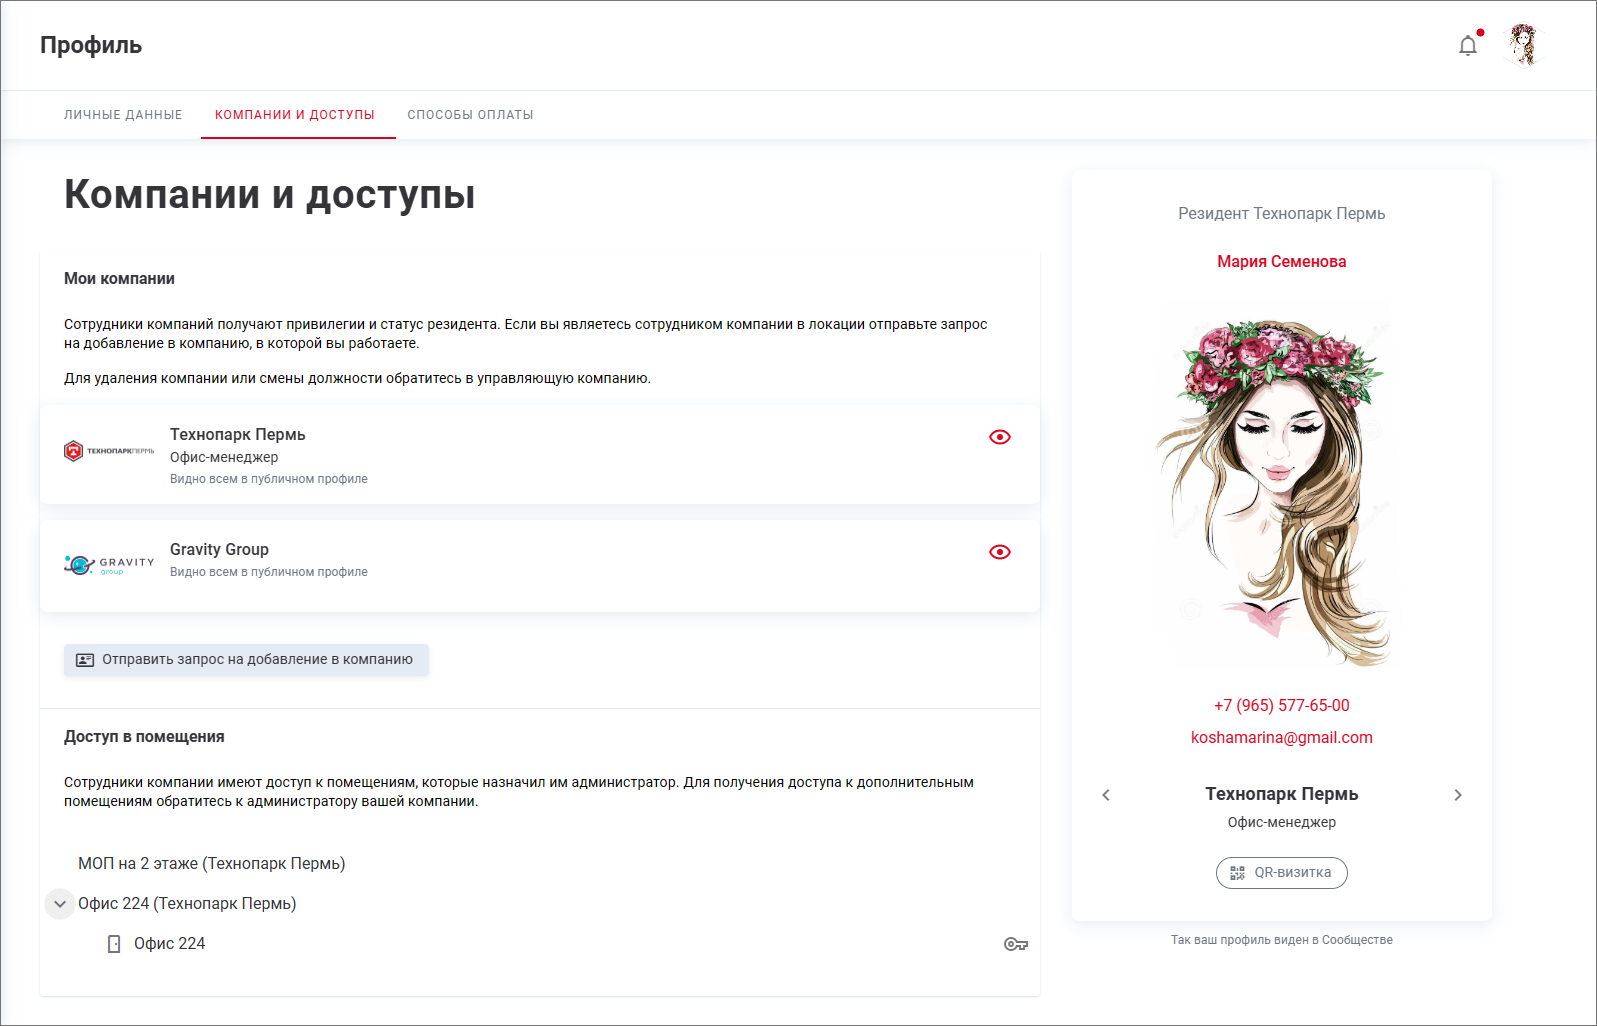Open user avatar menu in header
1597x1026 pixels.
1523,45
